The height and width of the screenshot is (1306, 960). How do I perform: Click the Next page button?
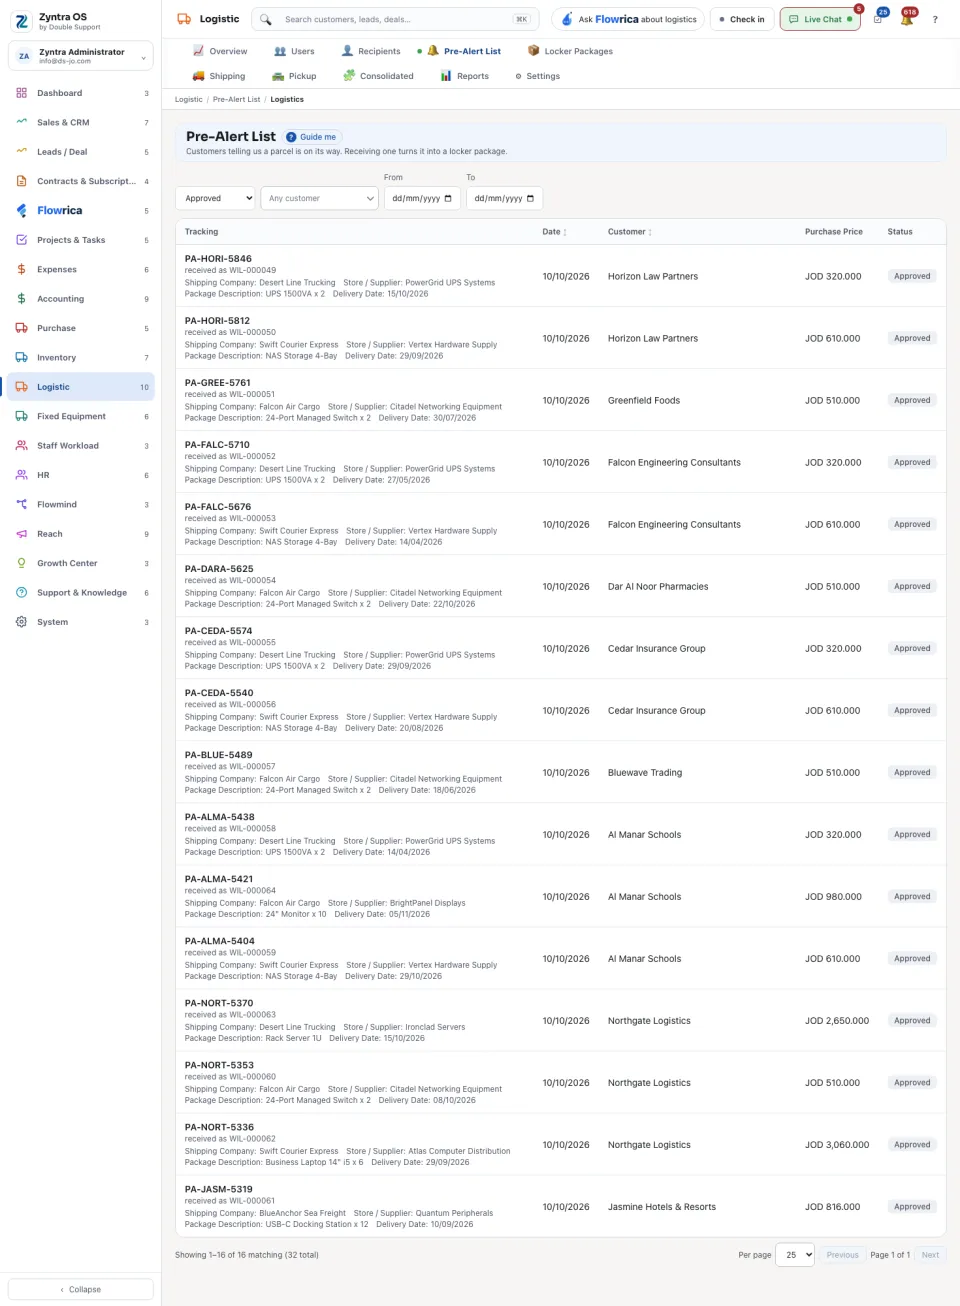930,1255
